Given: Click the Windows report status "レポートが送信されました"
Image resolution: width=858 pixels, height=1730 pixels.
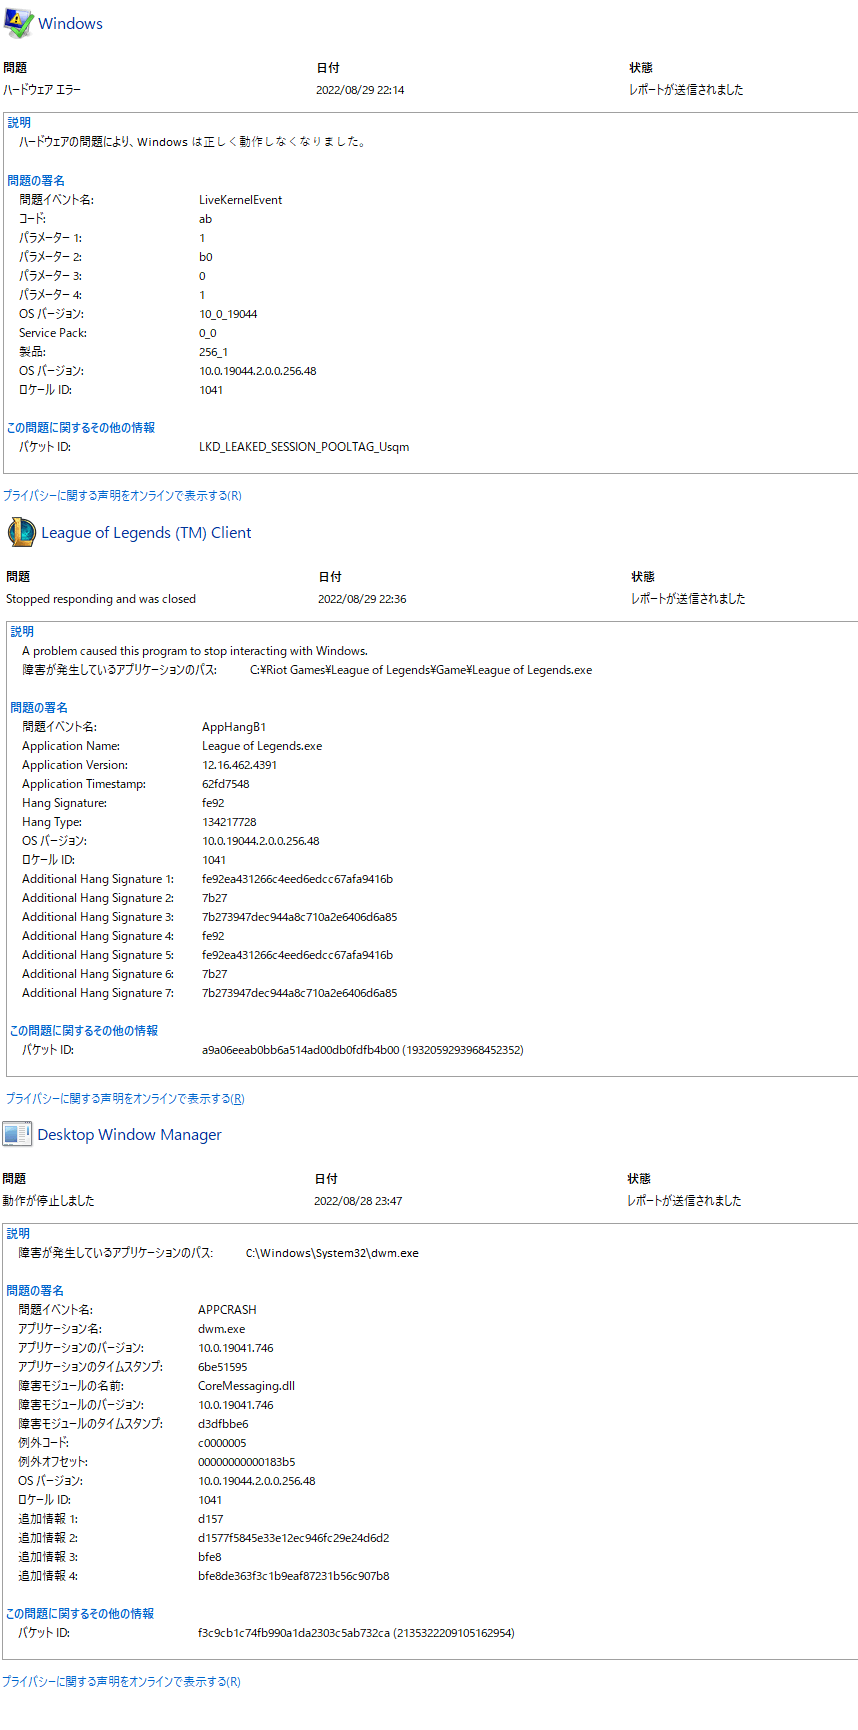Looking at the screenshot, I should (686, 90).
